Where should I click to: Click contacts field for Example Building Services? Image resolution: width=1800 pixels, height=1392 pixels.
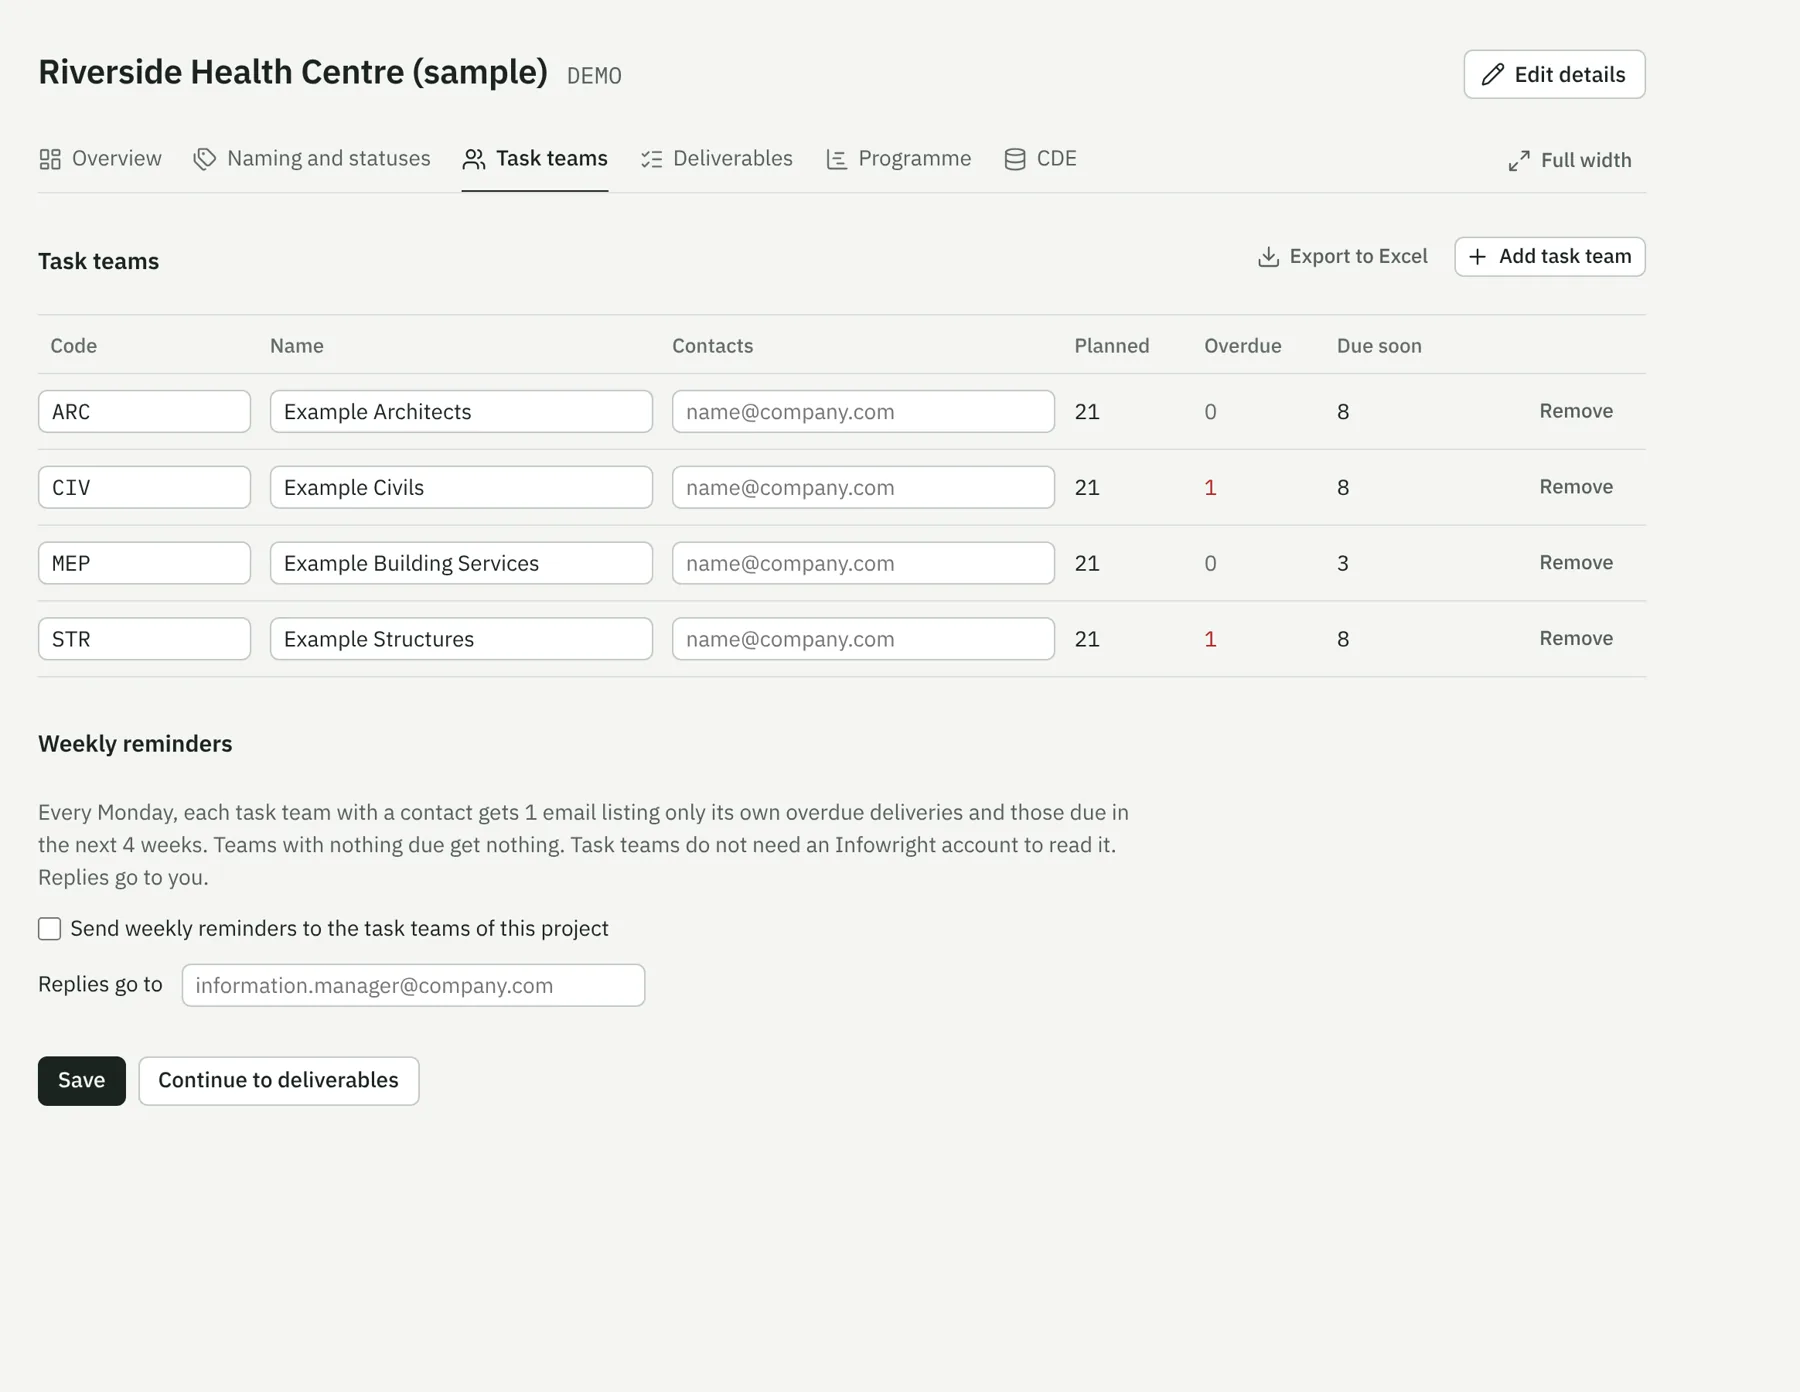(863, 564)
